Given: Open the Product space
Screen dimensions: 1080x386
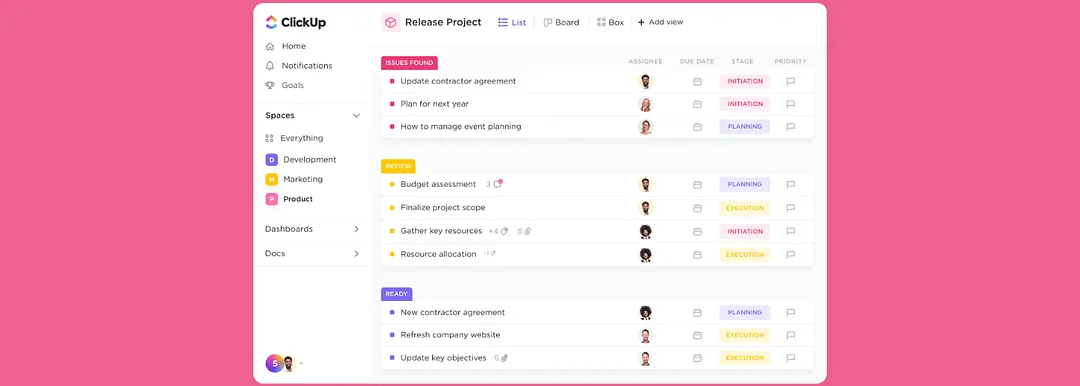Looking at the screenshot, I should pos(289,199).
